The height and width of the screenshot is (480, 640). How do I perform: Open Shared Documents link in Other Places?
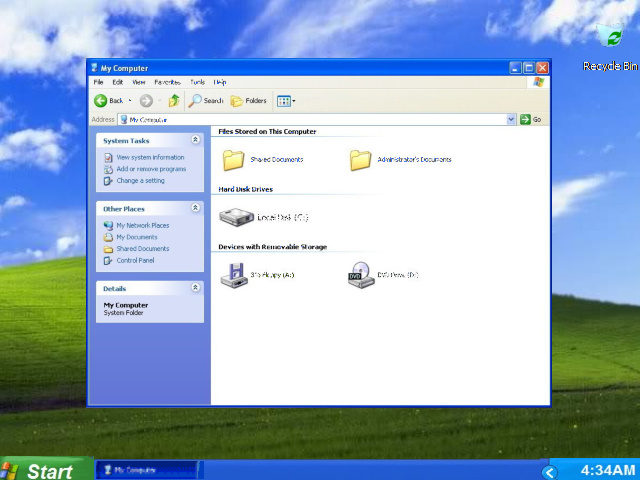(x=143, y=249)
